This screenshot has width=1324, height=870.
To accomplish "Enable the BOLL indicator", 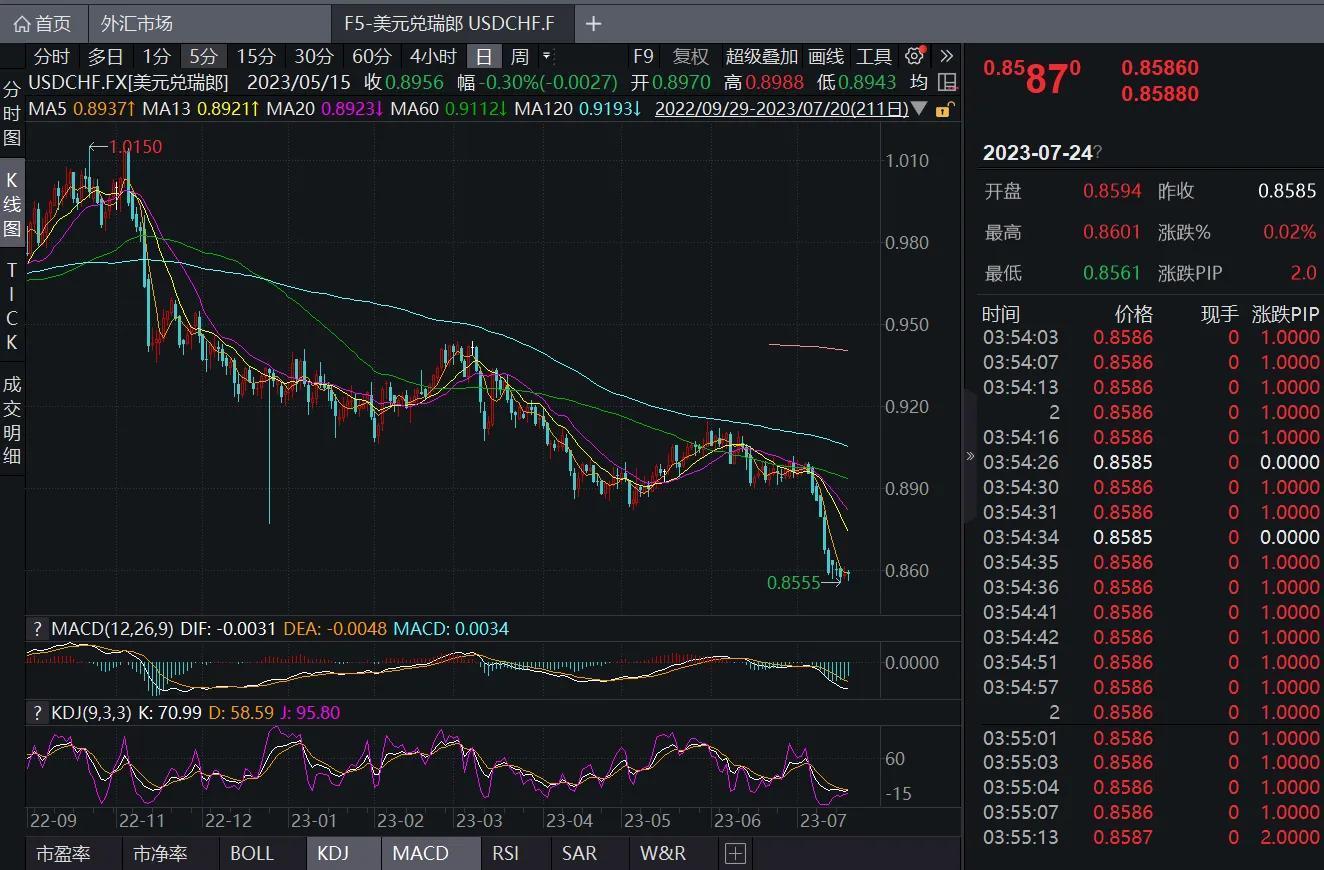I will pos(251,853).
